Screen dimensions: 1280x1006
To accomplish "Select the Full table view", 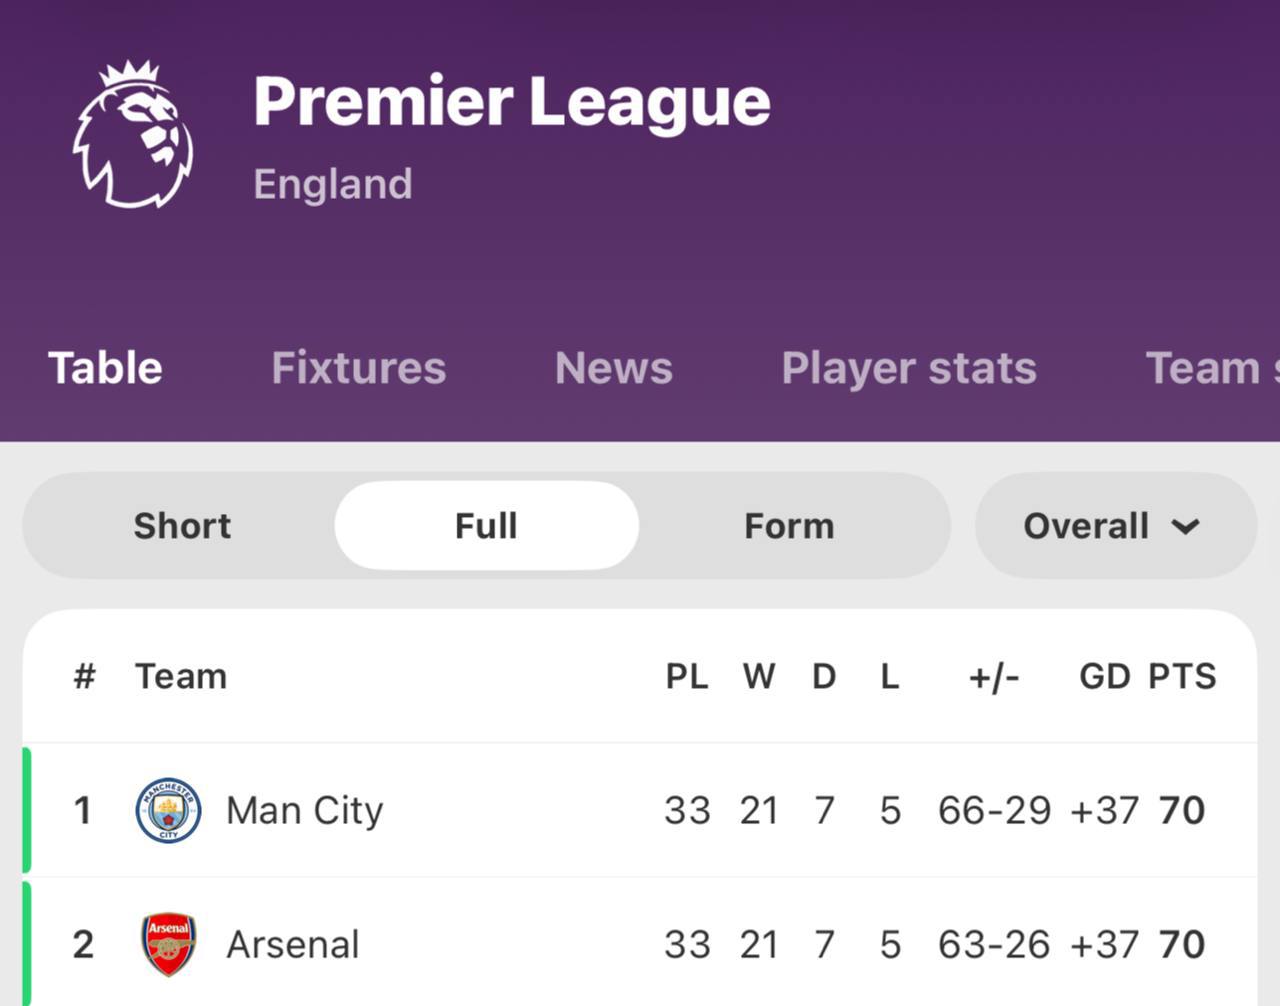I will tap(486, 526).
